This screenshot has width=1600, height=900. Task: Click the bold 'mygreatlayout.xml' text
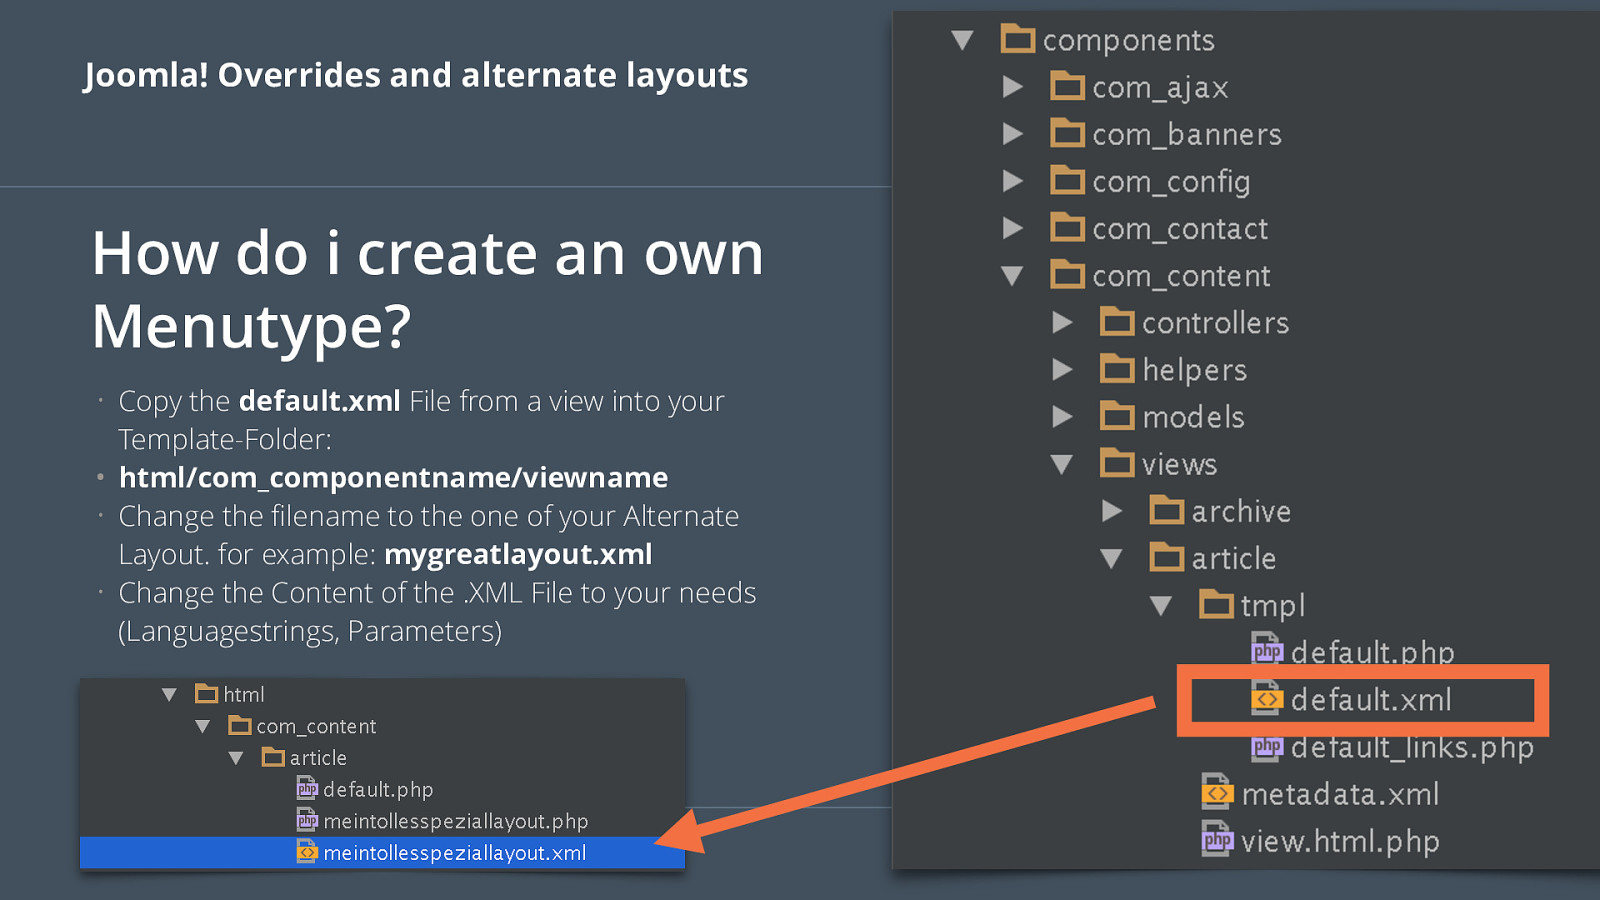[x=518, y=554]
